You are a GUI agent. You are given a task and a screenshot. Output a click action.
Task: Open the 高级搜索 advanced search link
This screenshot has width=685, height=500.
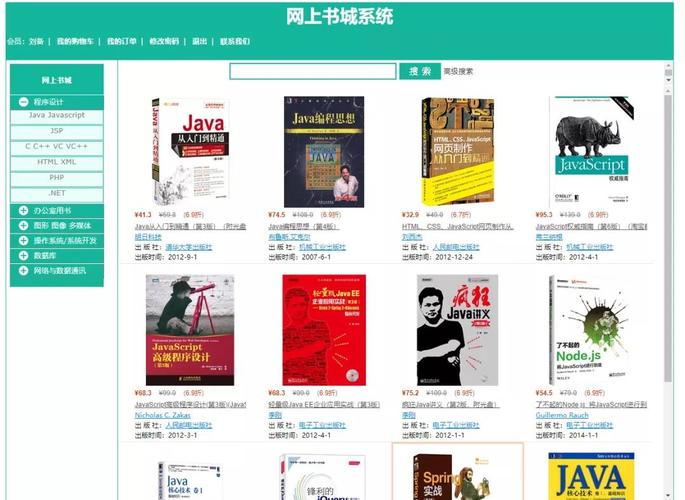click(x=458, y=71)
